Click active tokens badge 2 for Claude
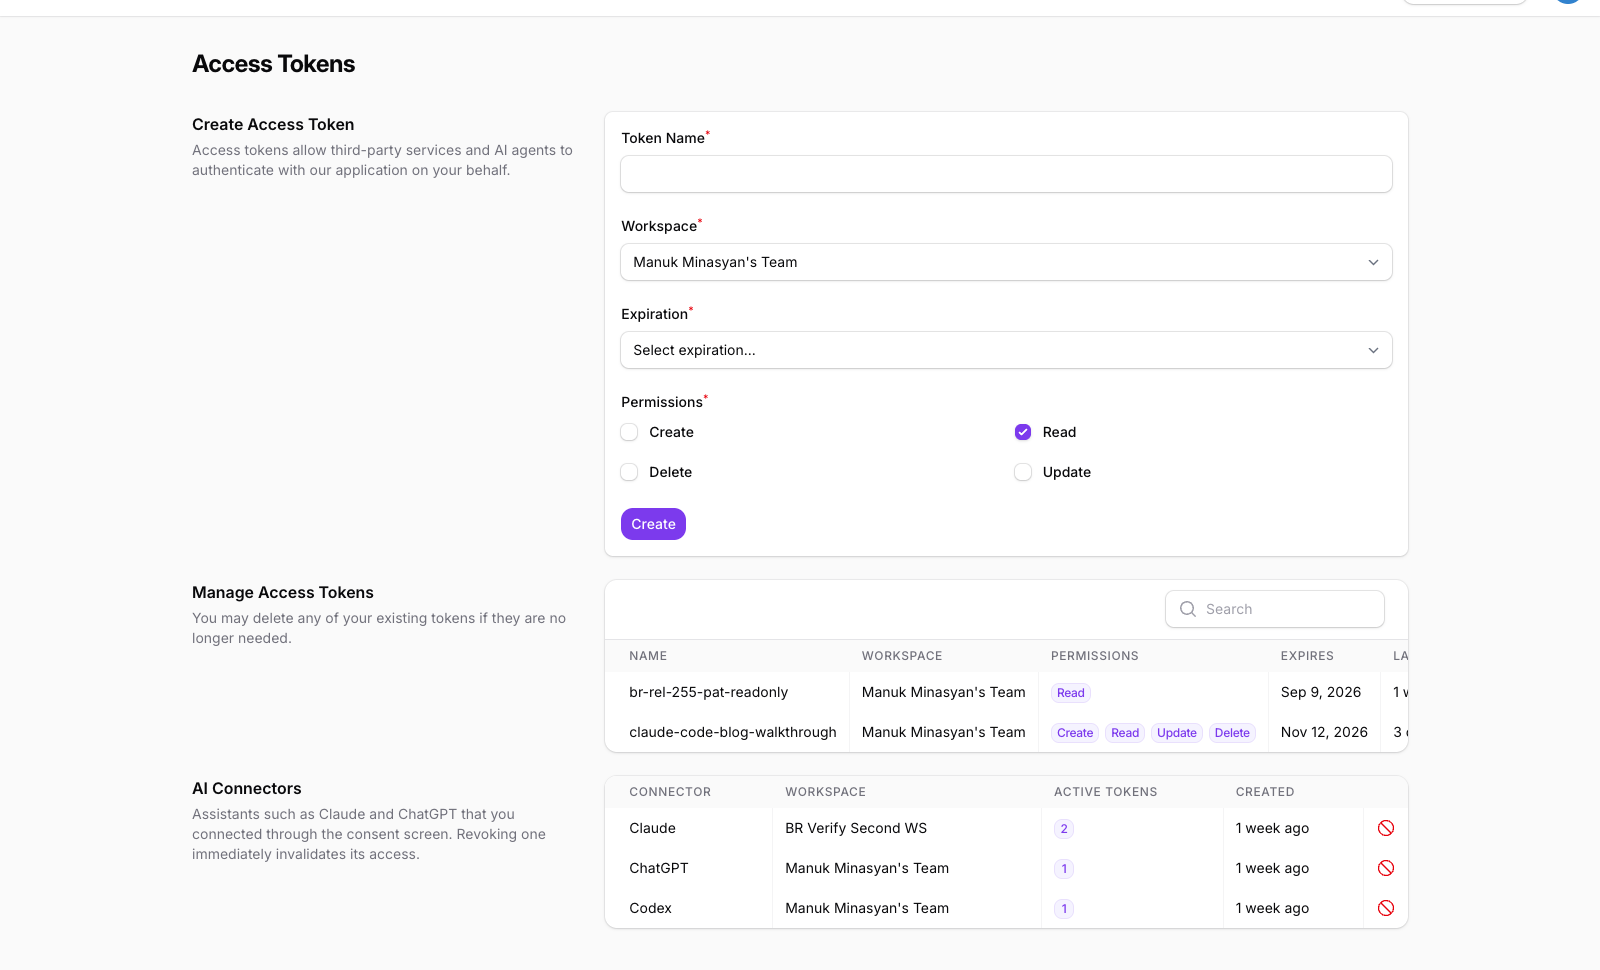Image resolution: width=1600 pixels, height=970 pixels. (x=1064, y=829)
